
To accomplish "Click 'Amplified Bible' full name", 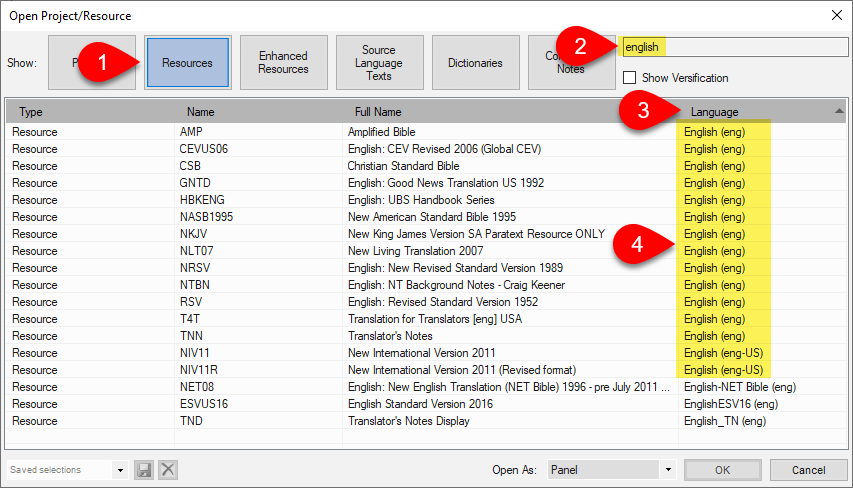I will (381, 132).
